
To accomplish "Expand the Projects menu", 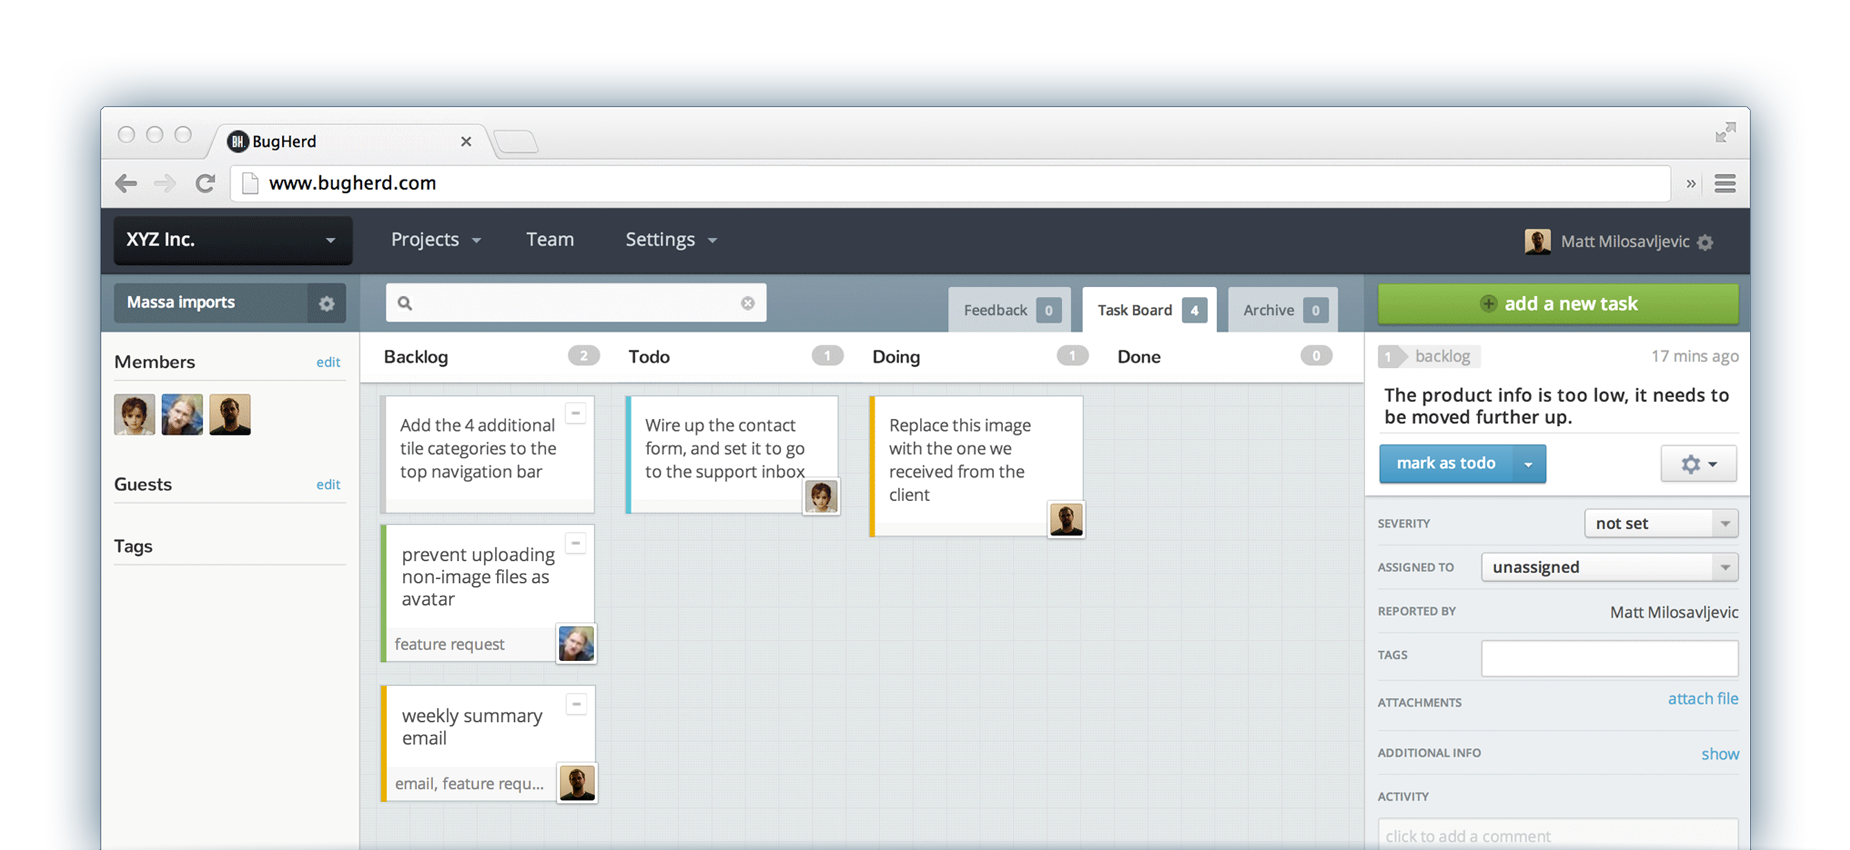I will pos(436,240).
